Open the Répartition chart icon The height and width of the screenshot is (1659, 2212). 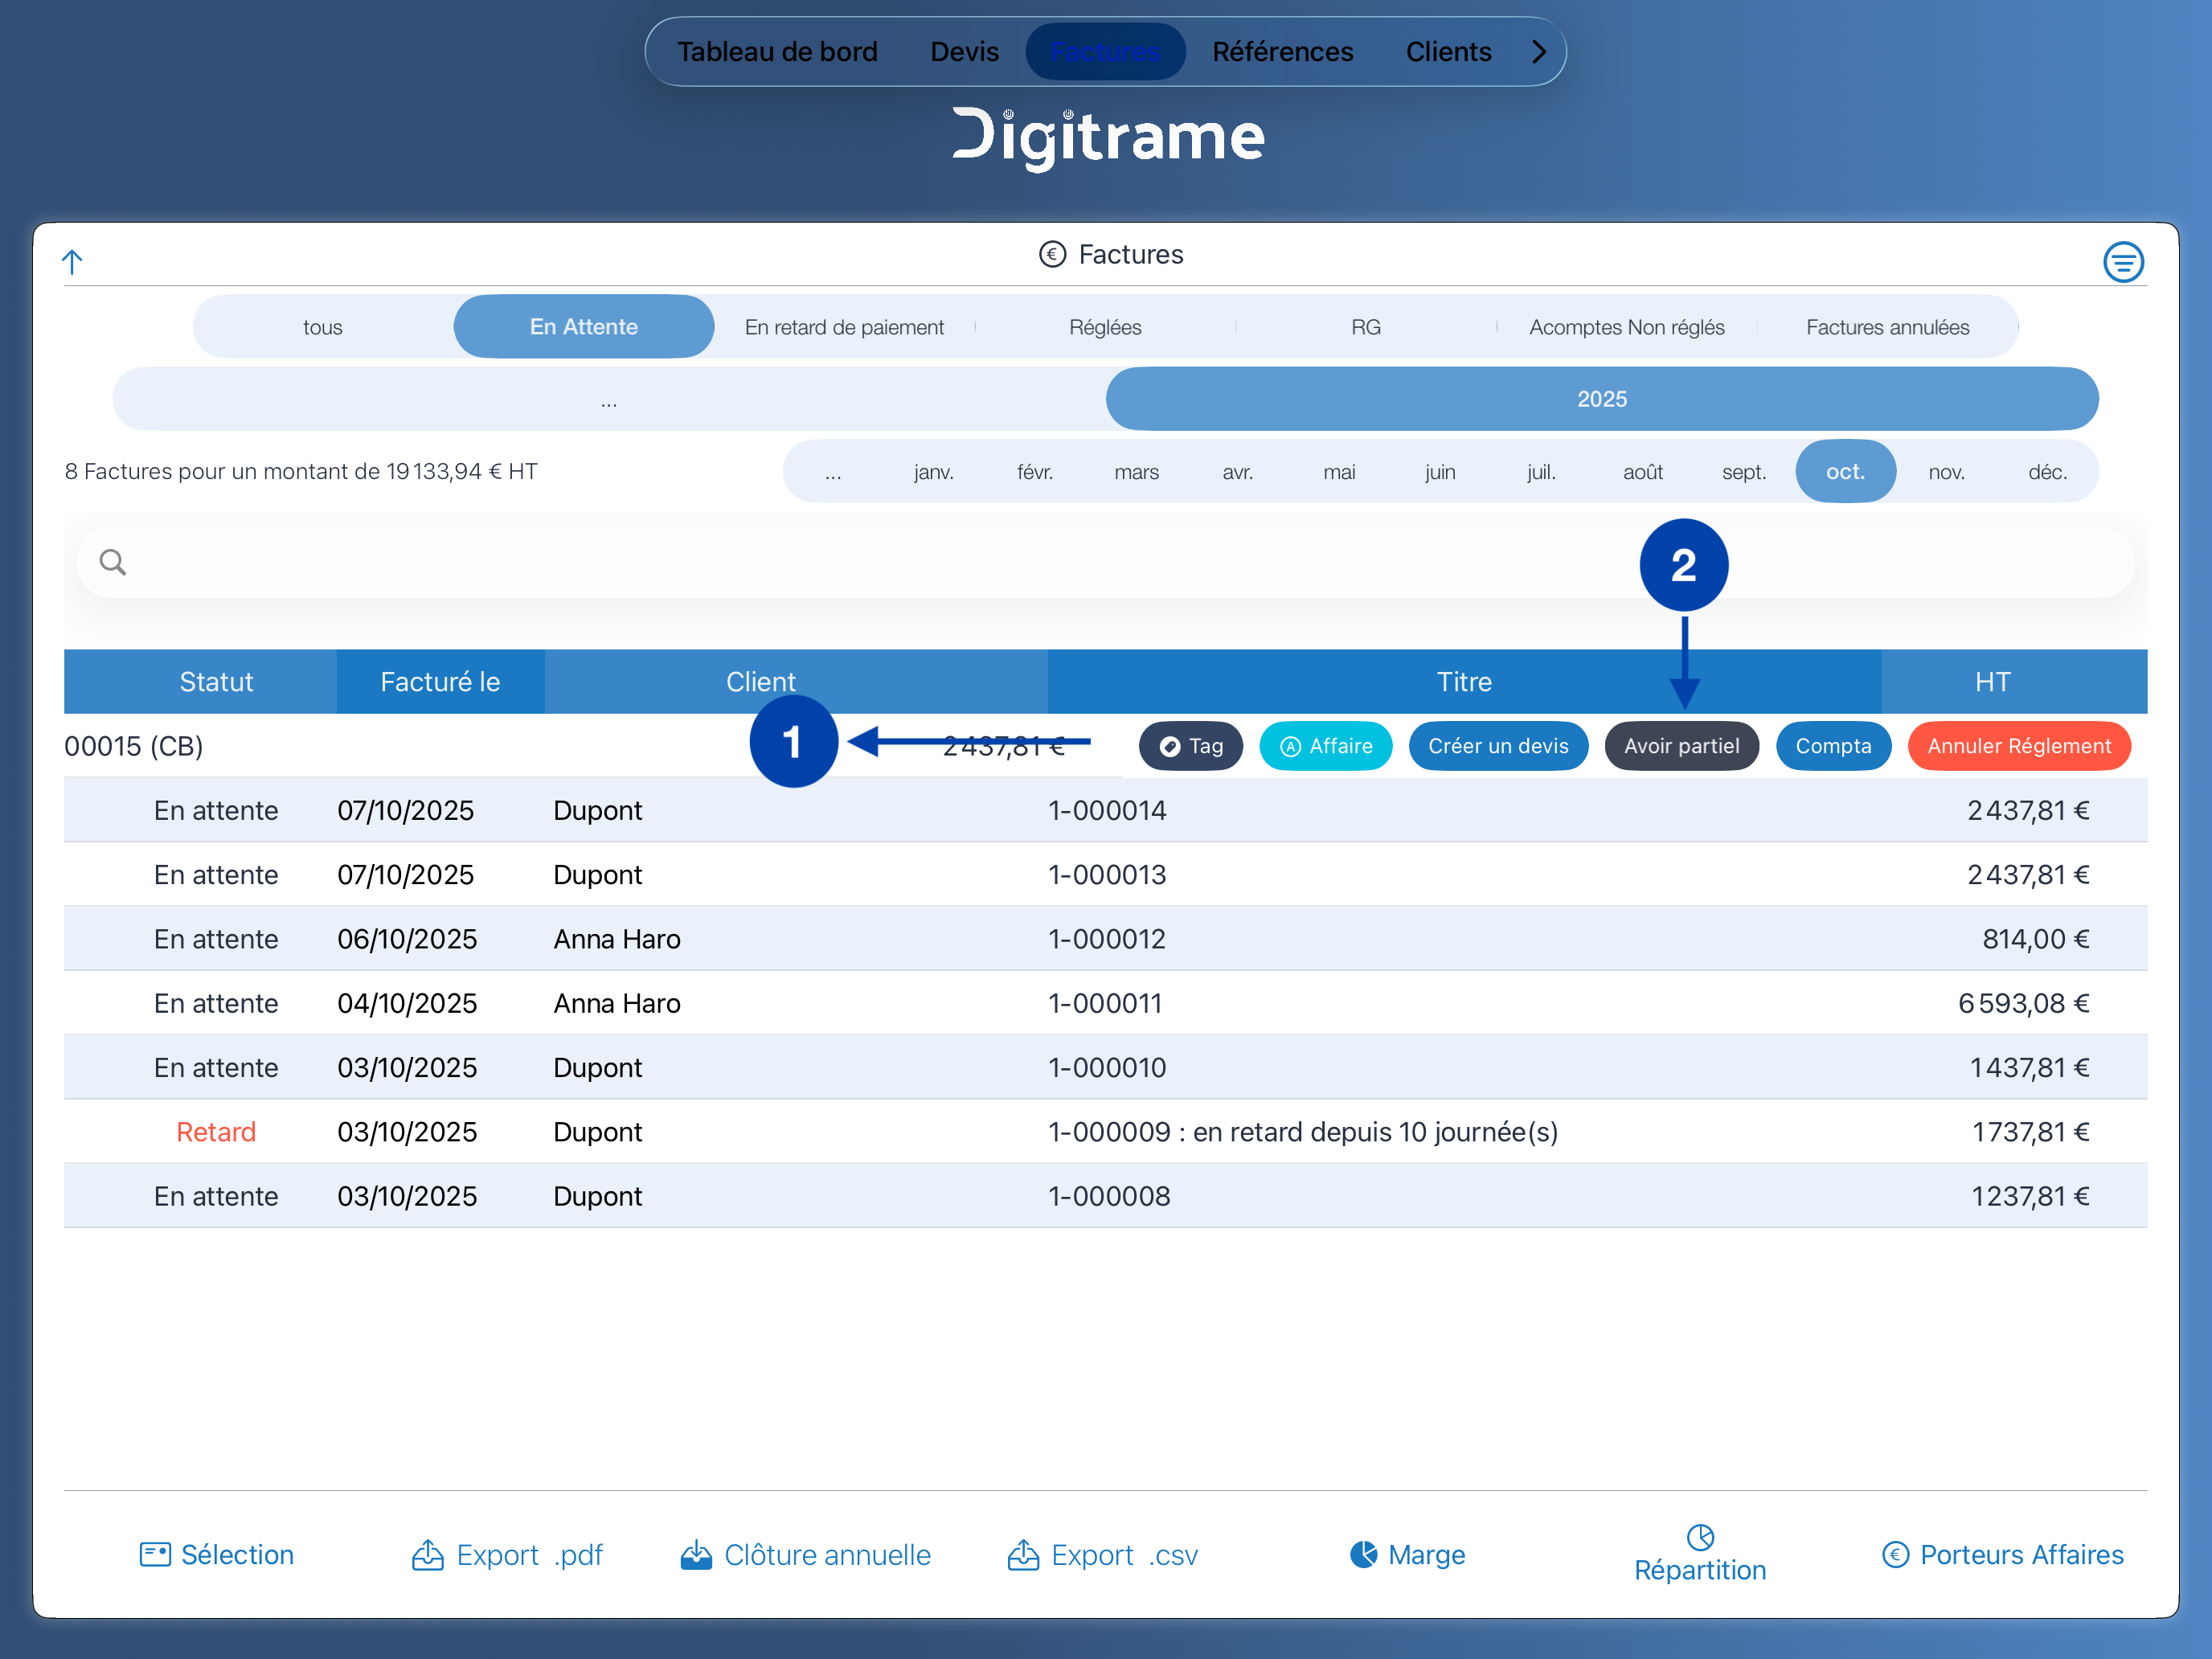pyautogui.click(x=1700, y=1536)
